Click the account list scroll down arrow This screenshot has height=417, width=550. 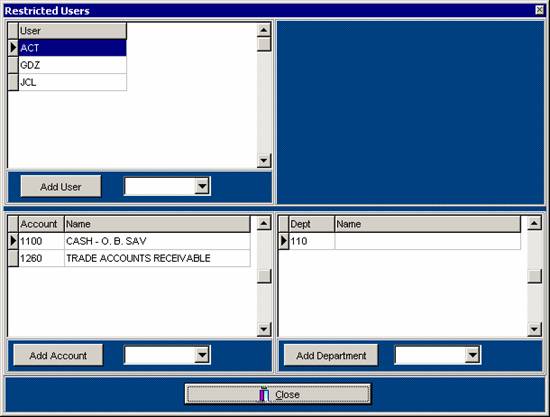264,329
